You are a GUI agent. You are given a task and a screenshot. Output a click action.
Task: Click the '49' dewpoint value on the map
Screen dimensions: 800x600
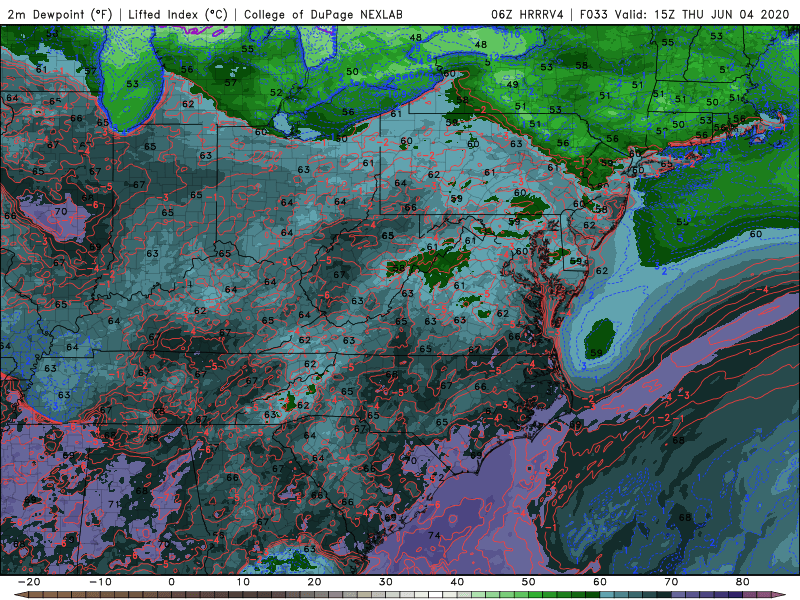click(x=512, y=85)
